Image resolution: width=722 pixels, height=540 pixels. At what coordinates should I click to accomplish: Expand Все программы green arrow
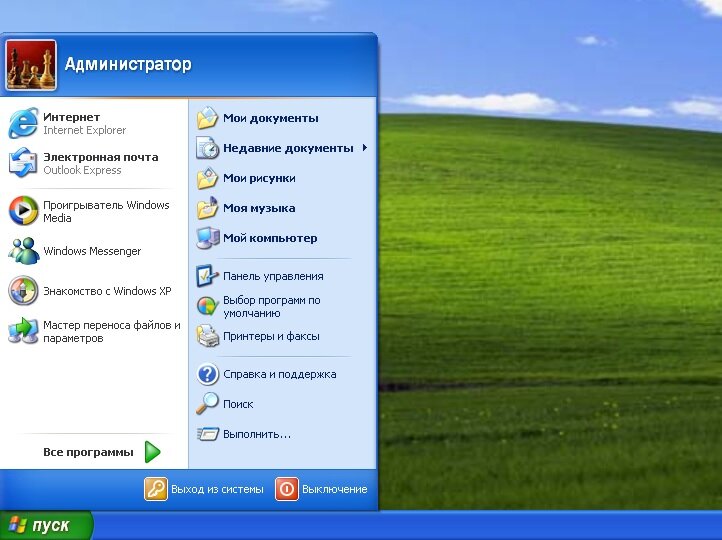(152, 452)
